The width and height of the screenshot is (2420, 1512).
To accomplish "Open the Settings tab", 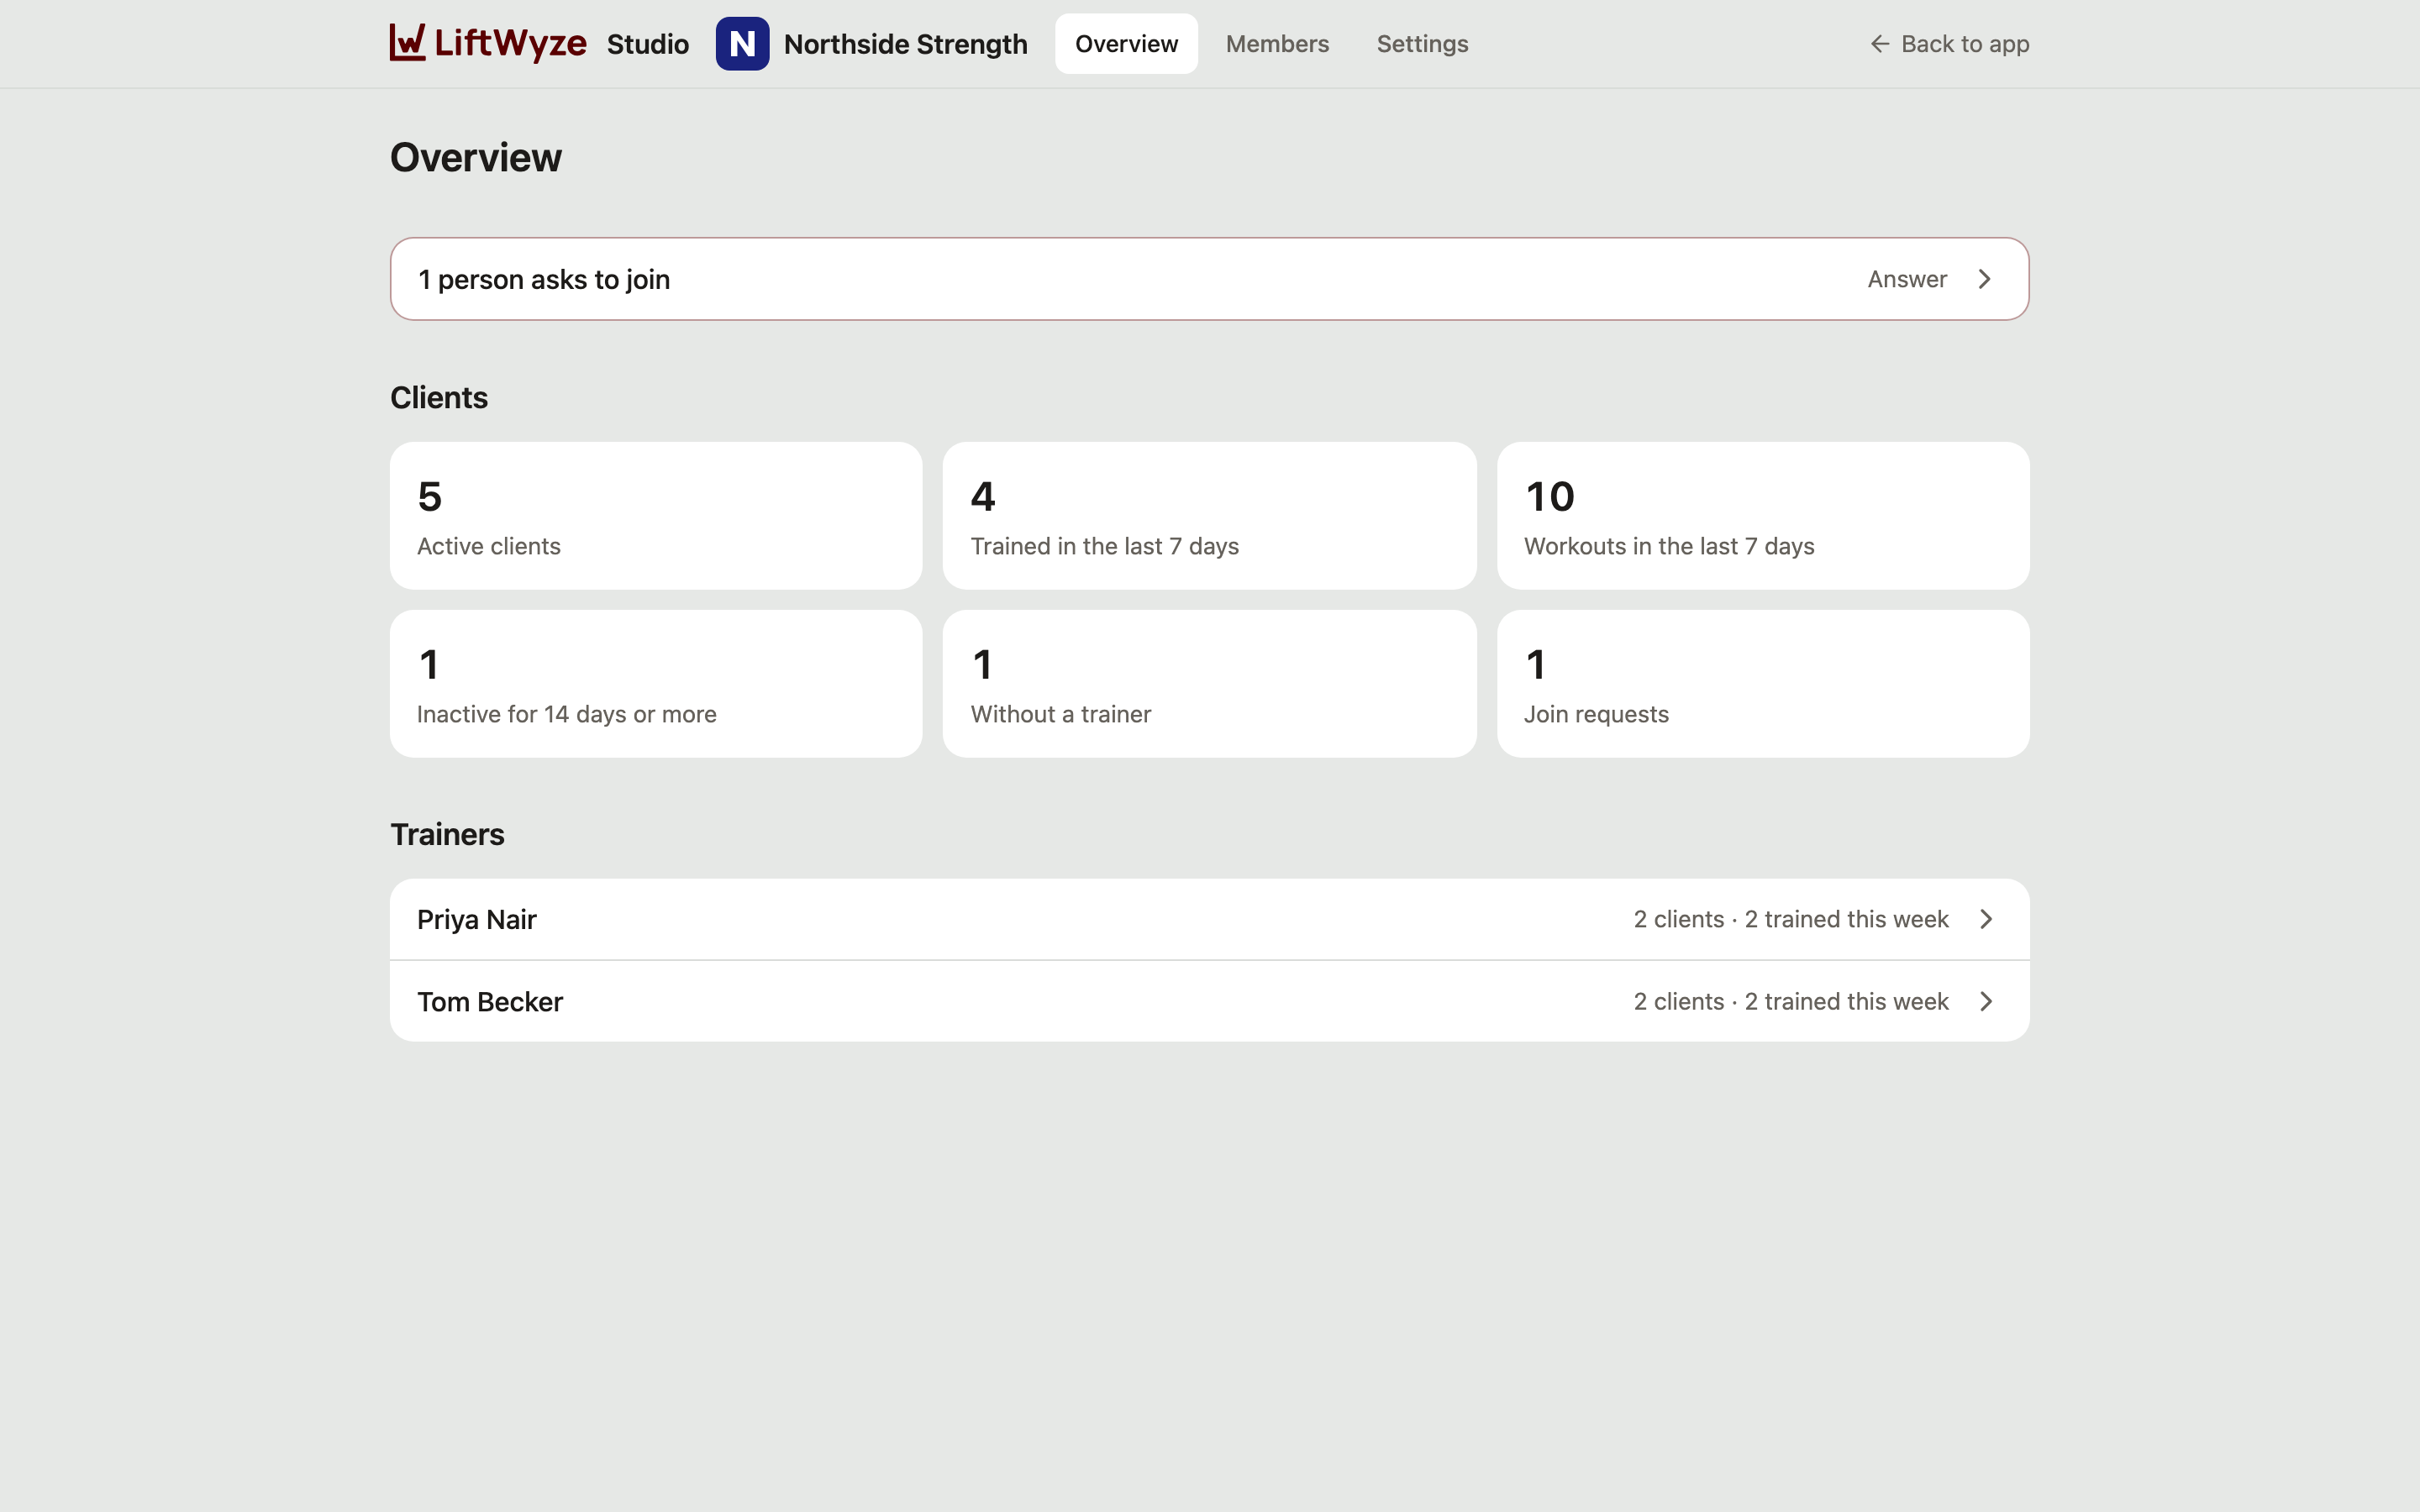I will point(1422,44).
